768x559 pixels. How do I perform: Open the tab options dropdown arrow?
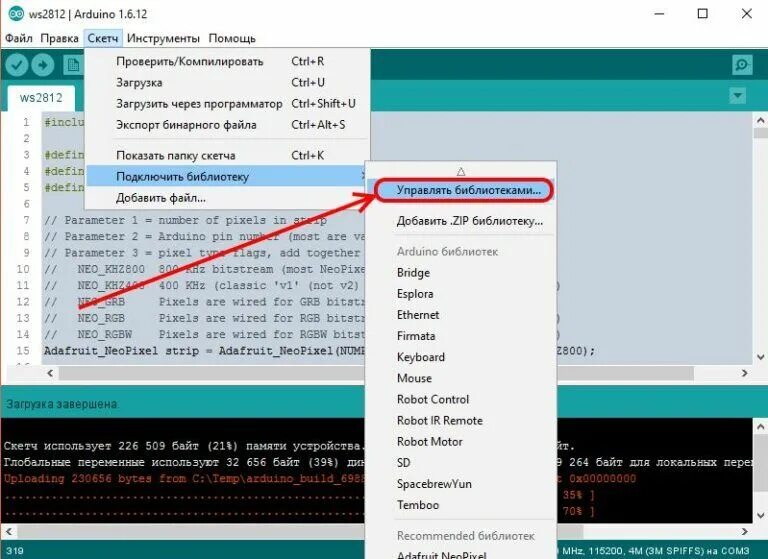(738, 96)
